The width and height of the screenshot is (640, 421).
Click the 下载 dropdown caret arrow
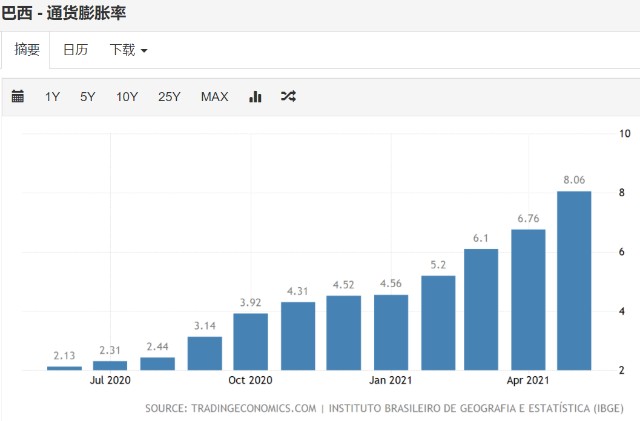tap(144, 51)
